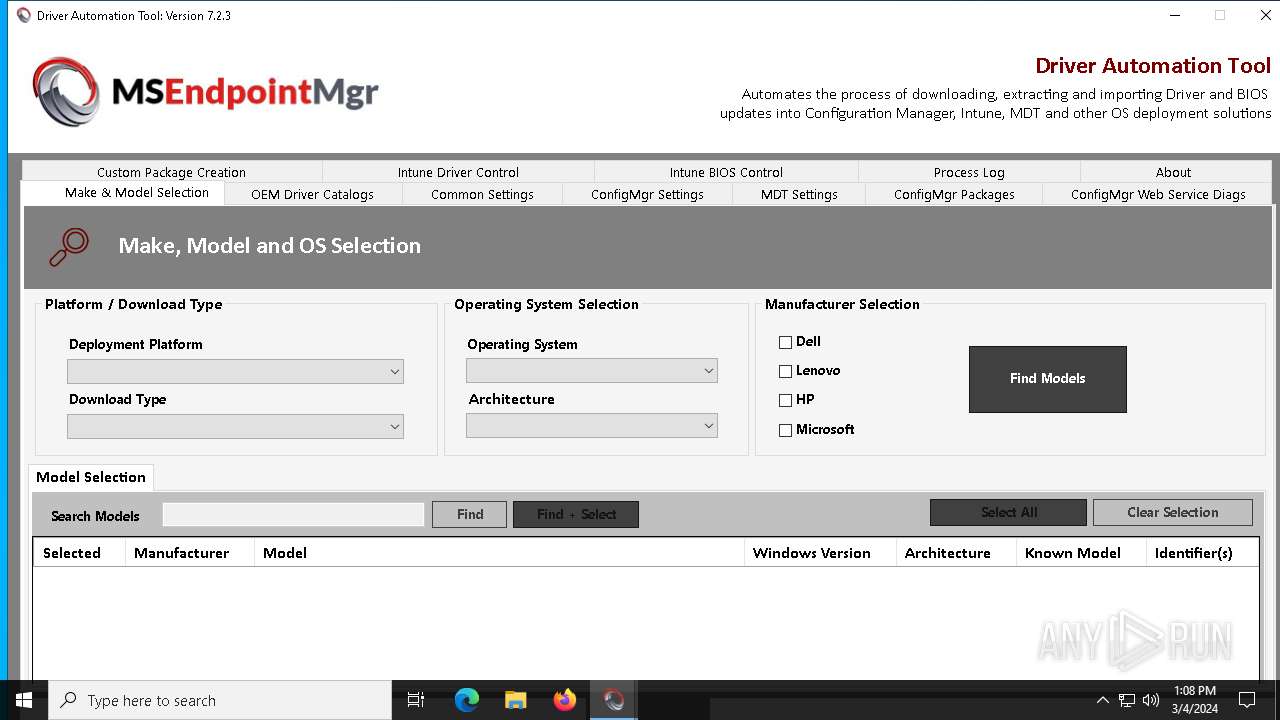Enable the HP manufacturer checkbox
The height and width of the screenshot is (720, 1280).
[785, 400]
